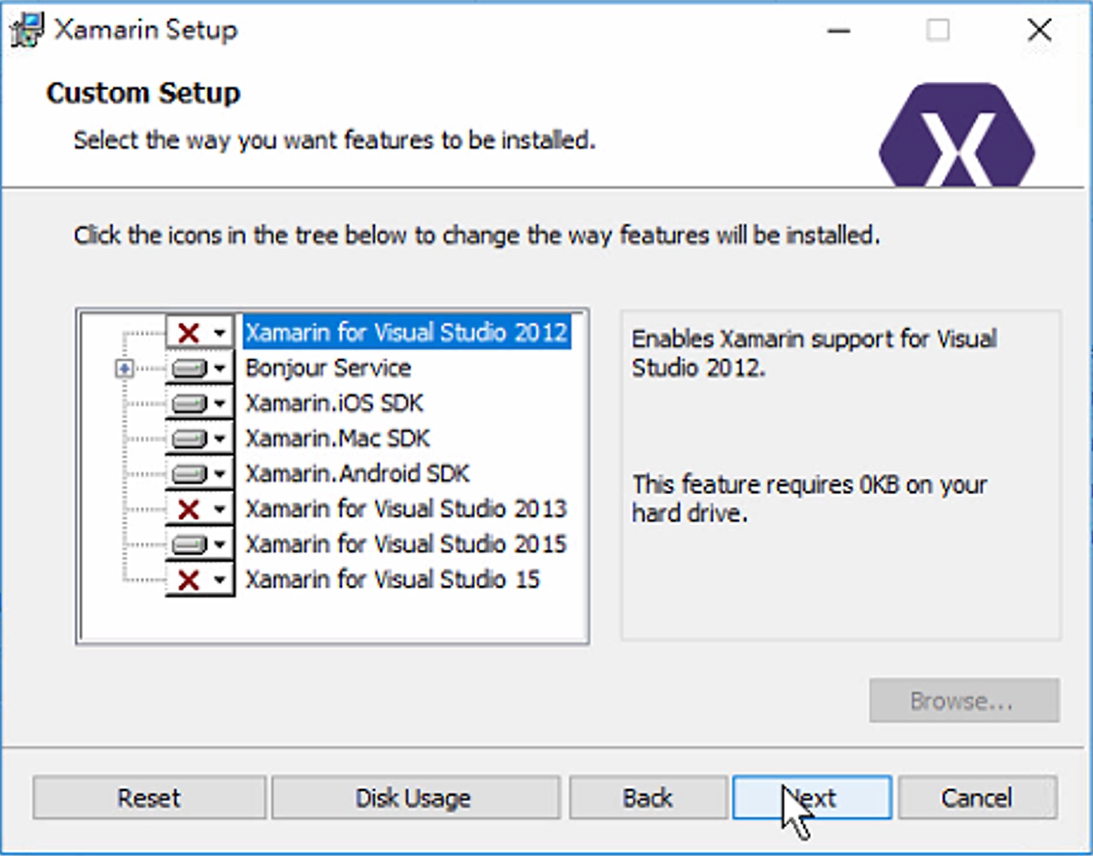Select Xamarin for Visual Studio 2013 row

[x=406, y=510]
